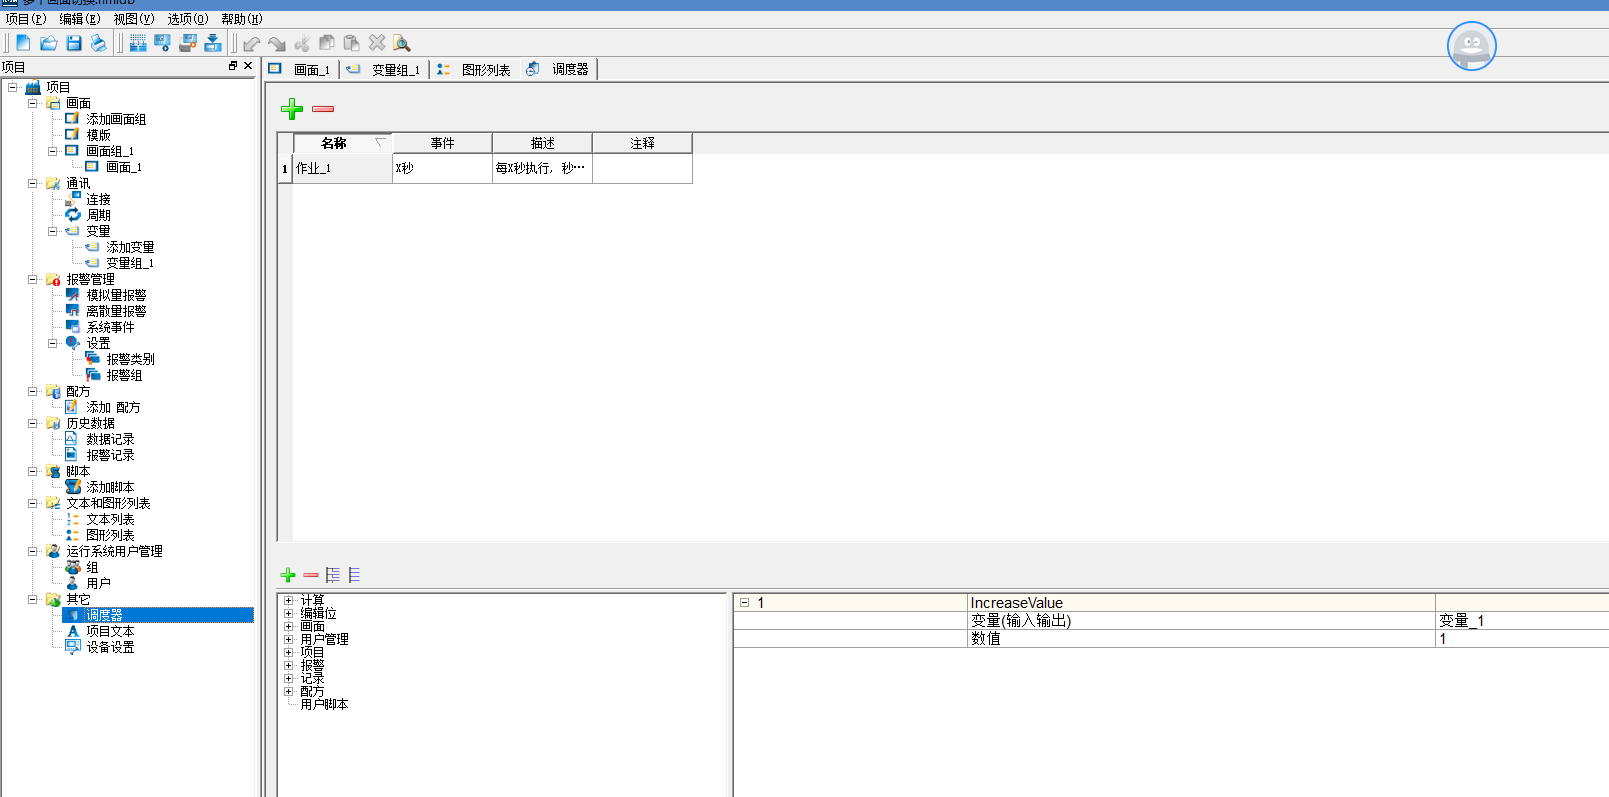Select 添加画面组 in project tree
Screen dimensions: 1609x797
point(116,119)
